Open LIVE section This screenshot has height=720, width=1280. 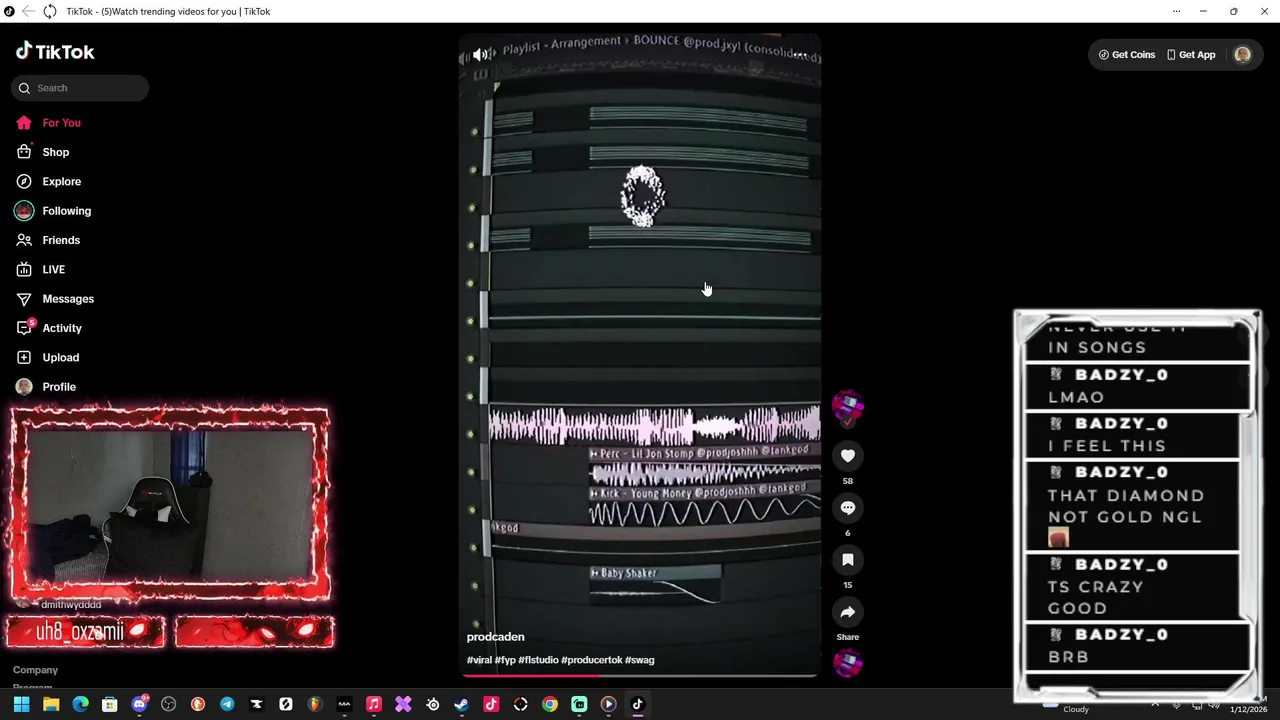pos(54,270)
